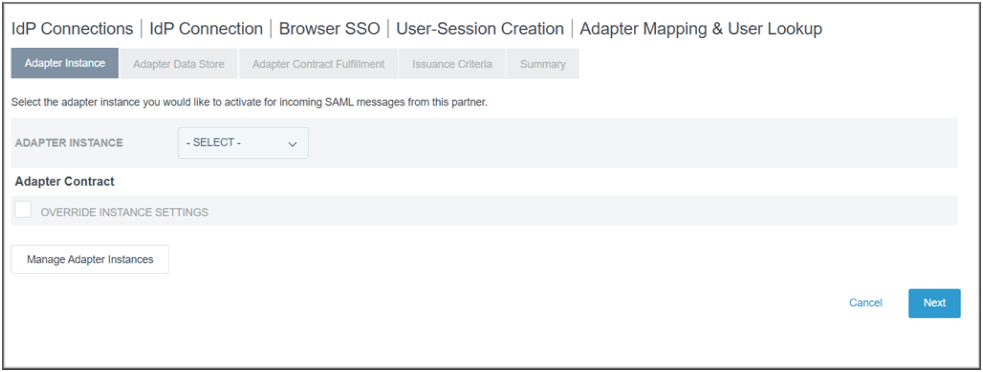
Task: Click the Adapter Contract section heading
Action: pos(65,181)
